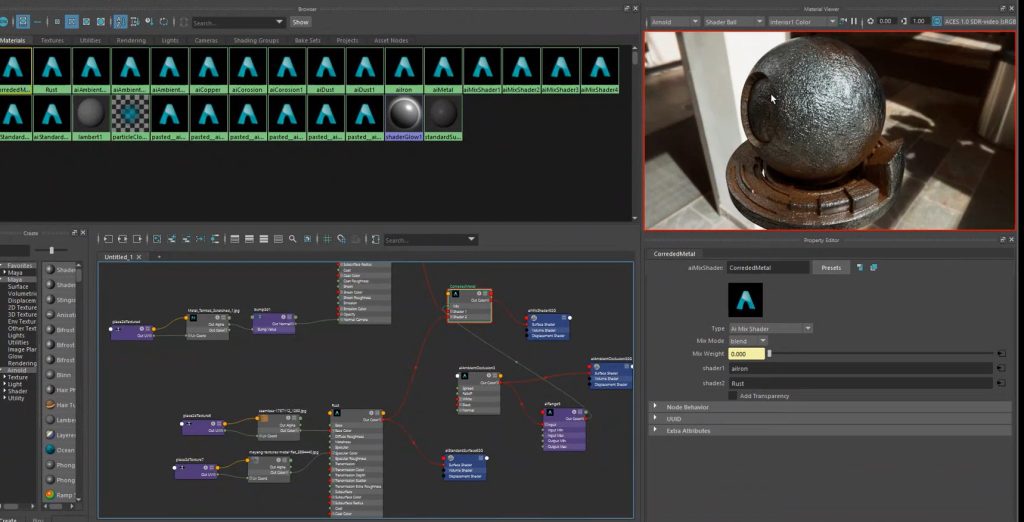Toggle snap to grid in node editor

[341, 239]
